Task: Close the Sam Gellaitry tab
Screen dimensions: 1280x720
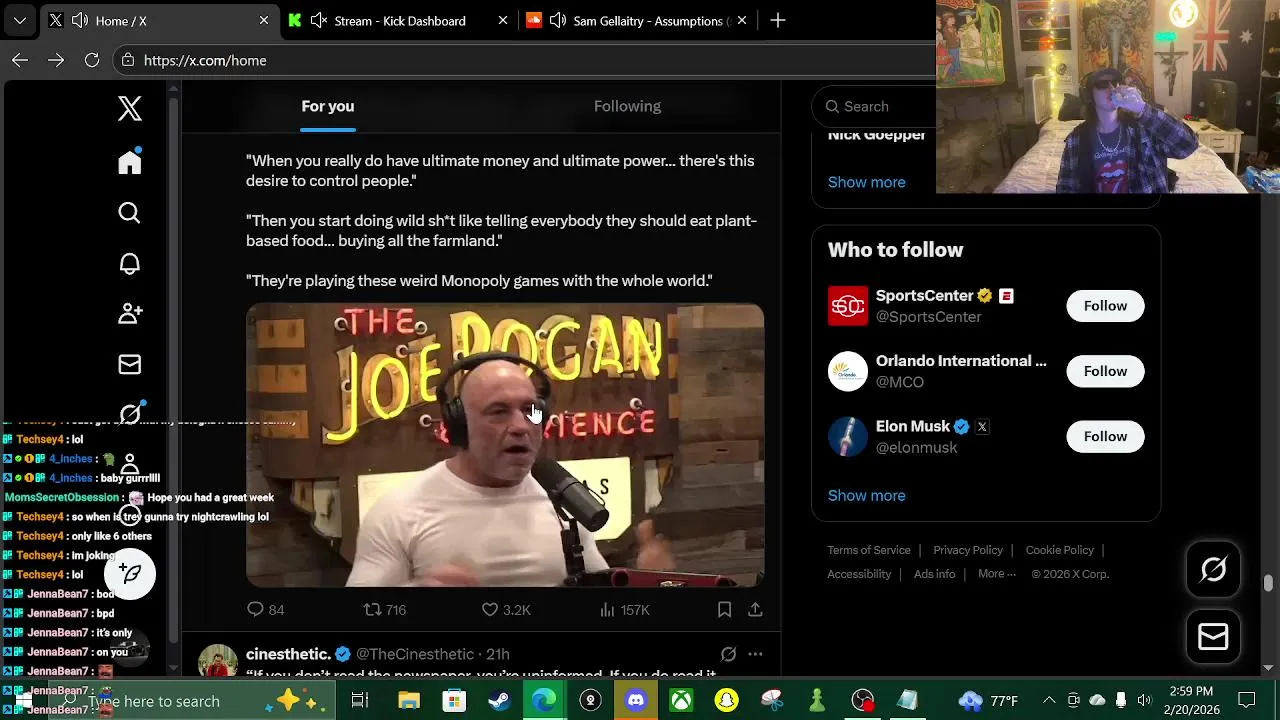Action: [x=742, y=20]
